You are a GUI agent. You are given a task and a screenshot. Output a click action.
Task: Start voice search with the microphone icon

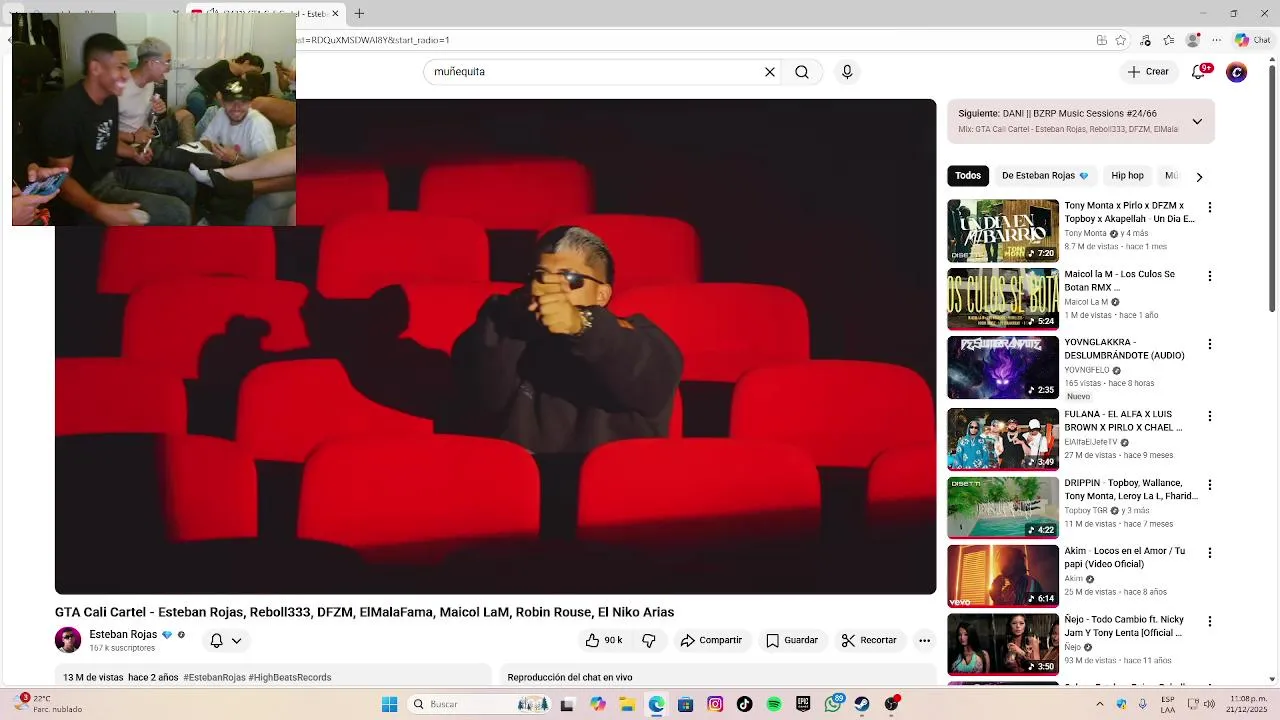click(x=847, y=72)
